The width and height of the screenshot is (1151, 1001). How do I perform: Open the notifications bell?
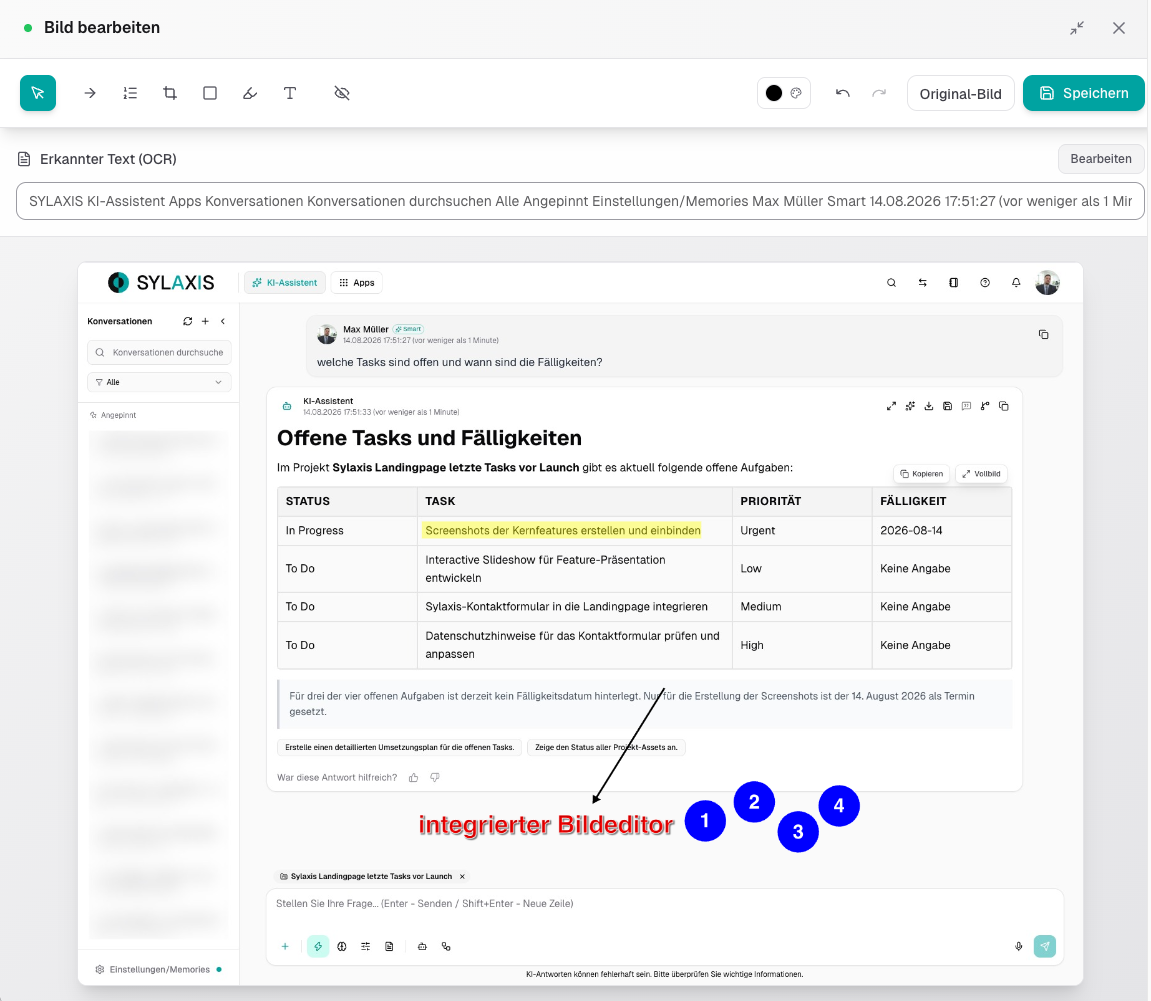coord(1016,283)
